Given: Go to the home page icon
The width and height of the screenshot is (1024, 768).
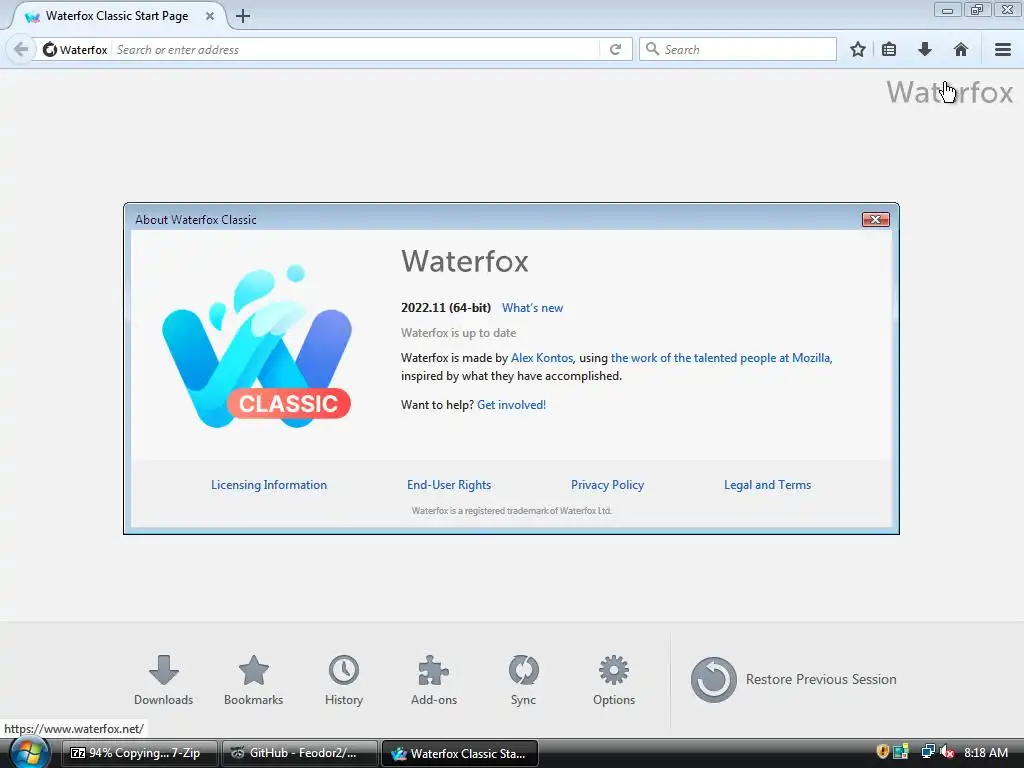Looking at the screenshot, I should pos(960,49).
